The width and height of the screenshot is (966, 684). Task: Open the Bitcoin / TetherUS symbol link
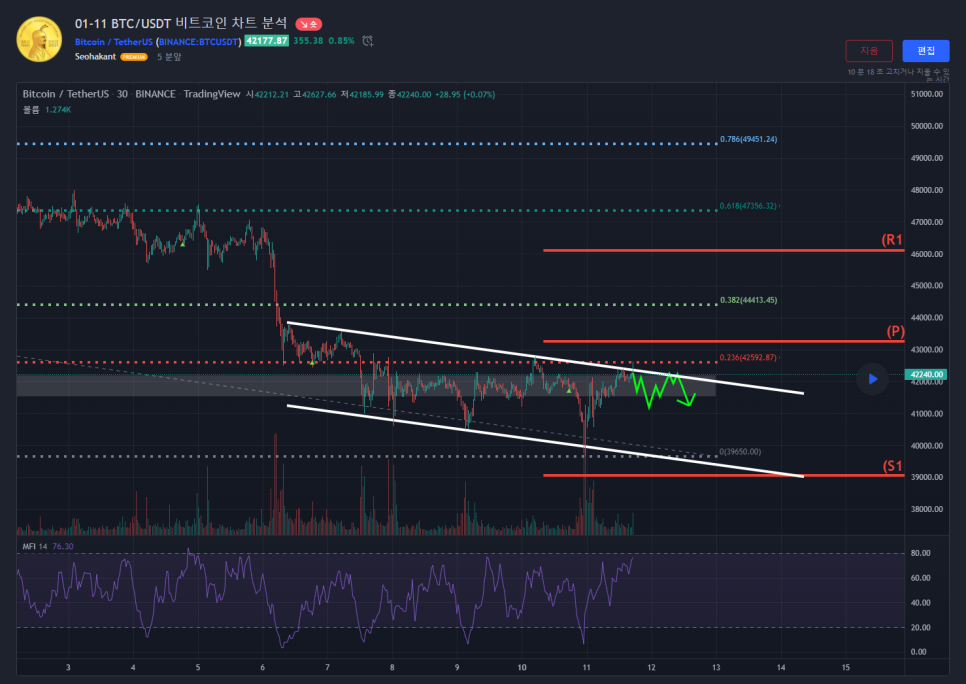(113, 41)
